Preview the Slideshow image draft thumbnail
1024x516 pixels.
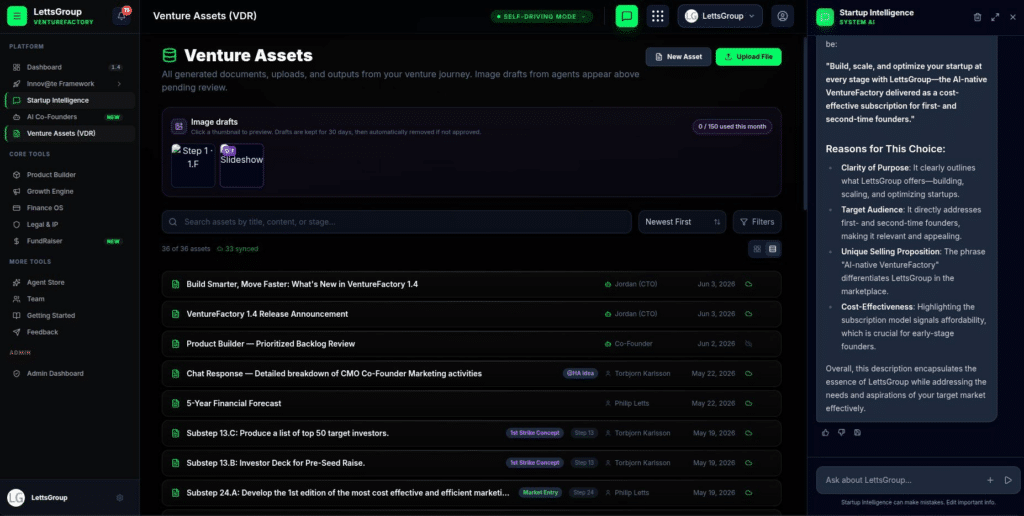[x=242, y=165]
